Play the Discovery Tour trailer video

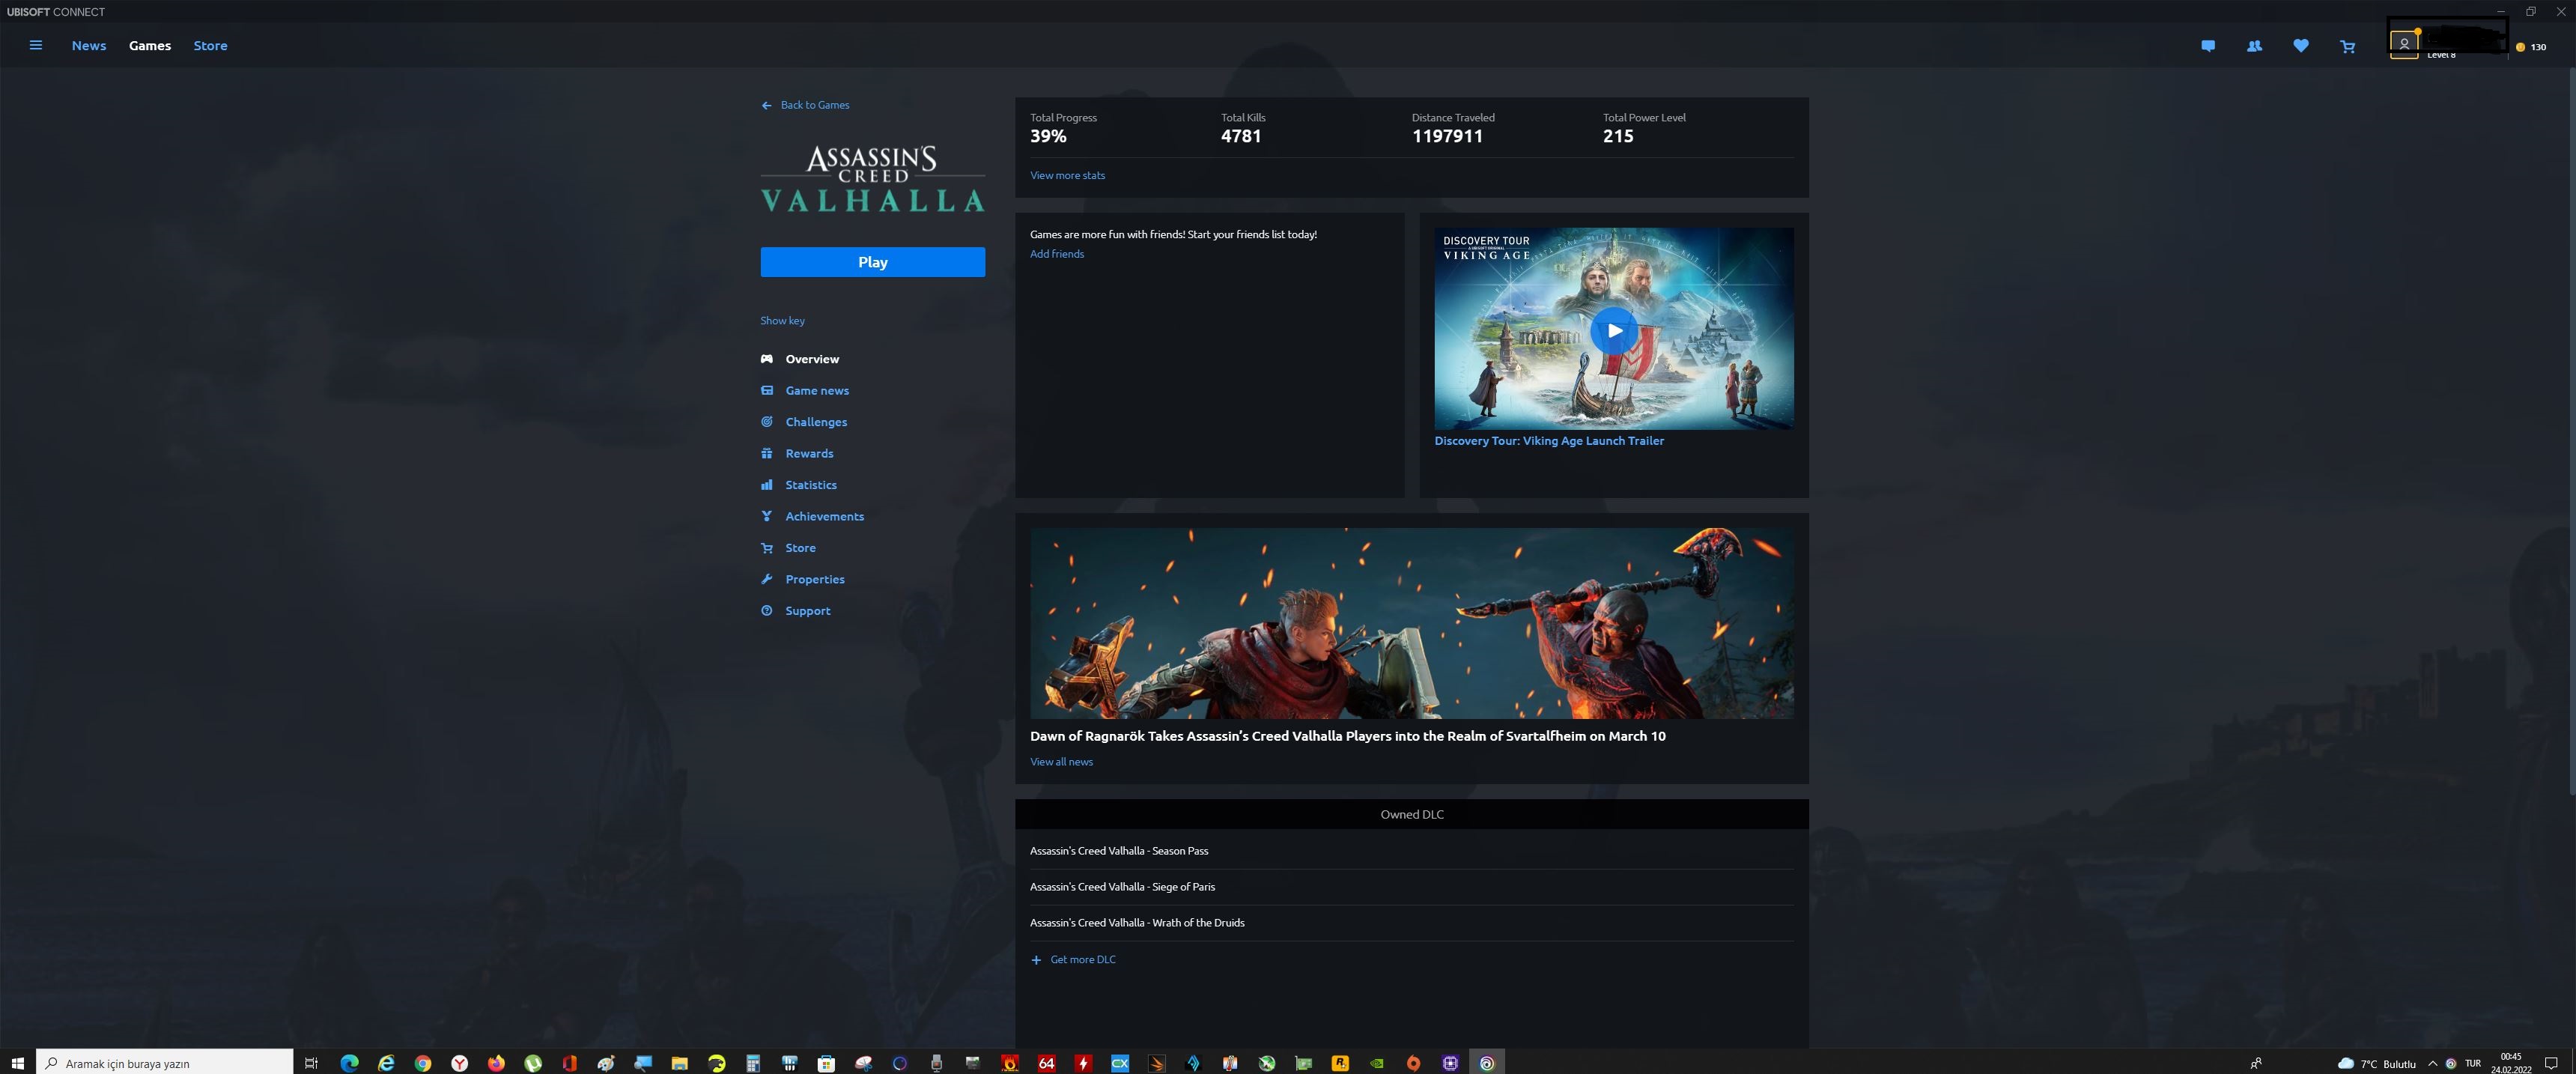[x=1613, y=330]
